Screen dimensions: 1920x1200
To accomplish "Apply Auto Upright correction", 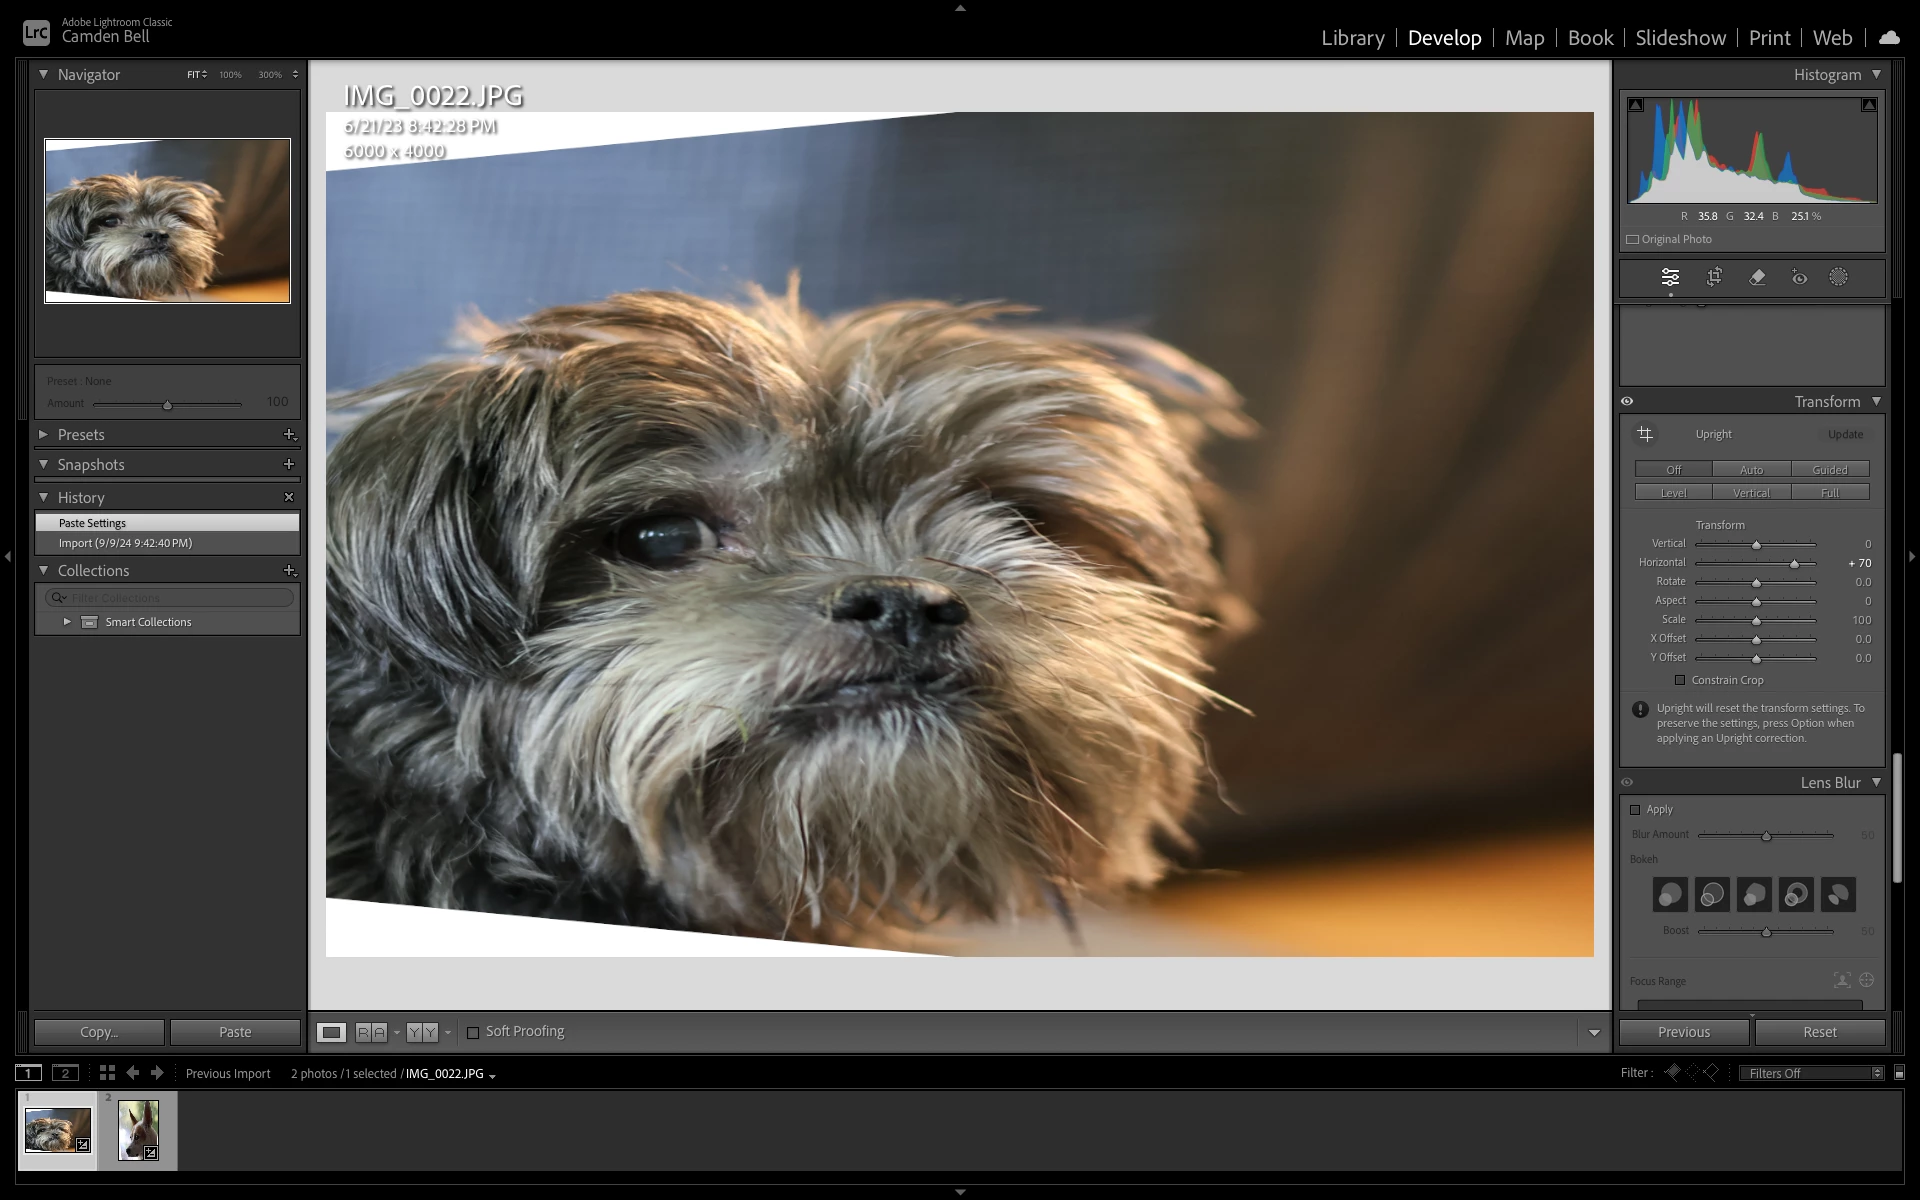I will pos(1751,469).
